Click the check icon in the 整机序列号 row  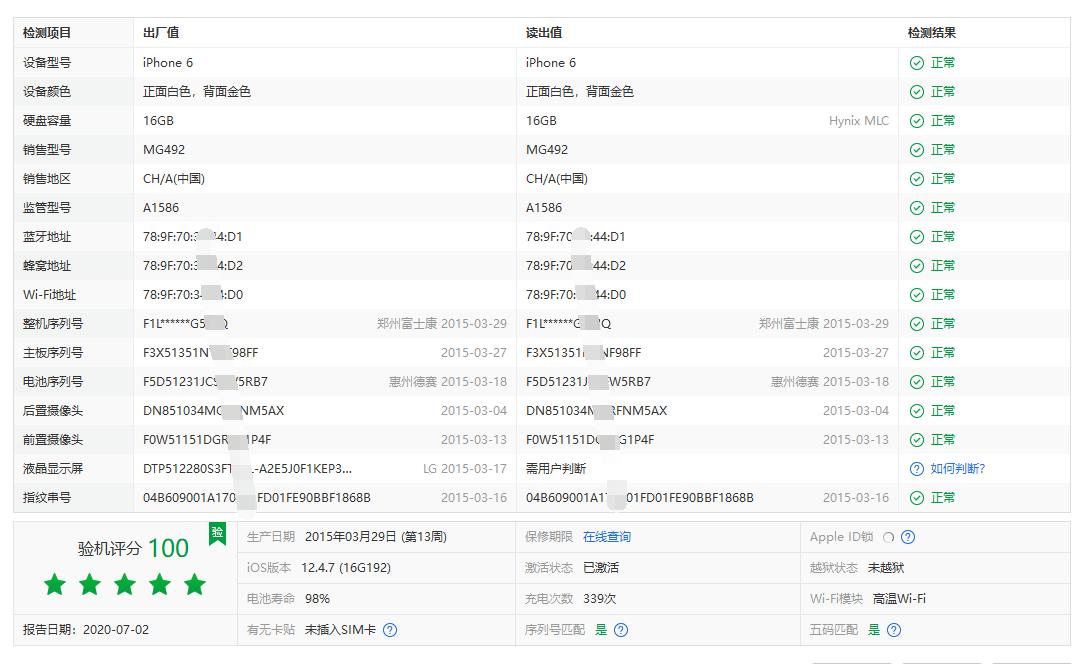click(915, 323)
